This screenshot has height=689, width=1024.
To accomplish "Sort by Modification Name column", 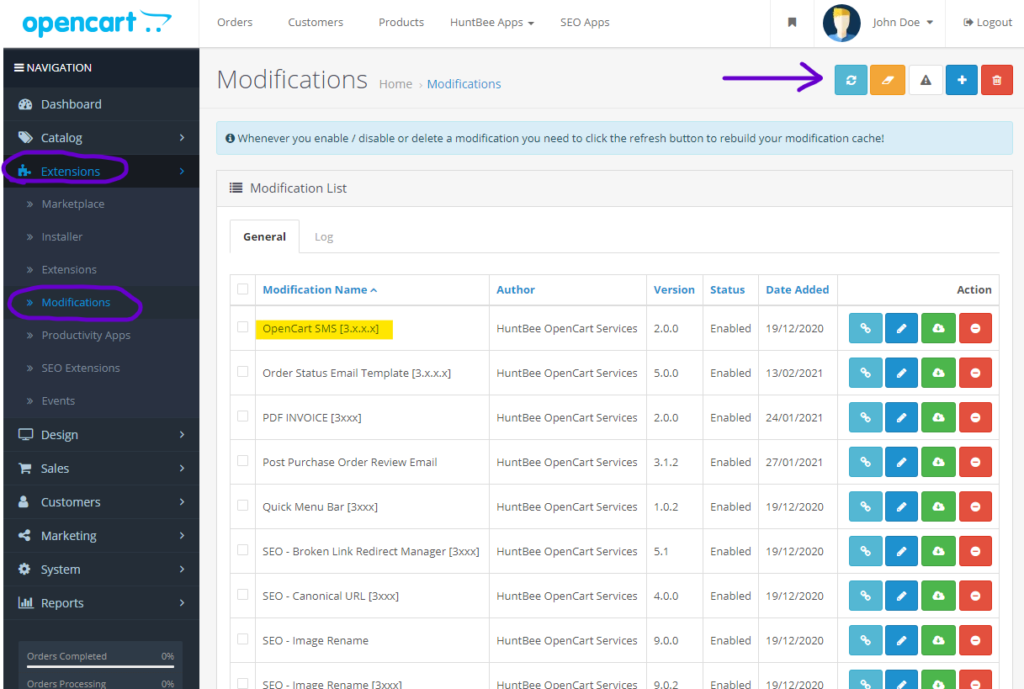I will [319, 289].
